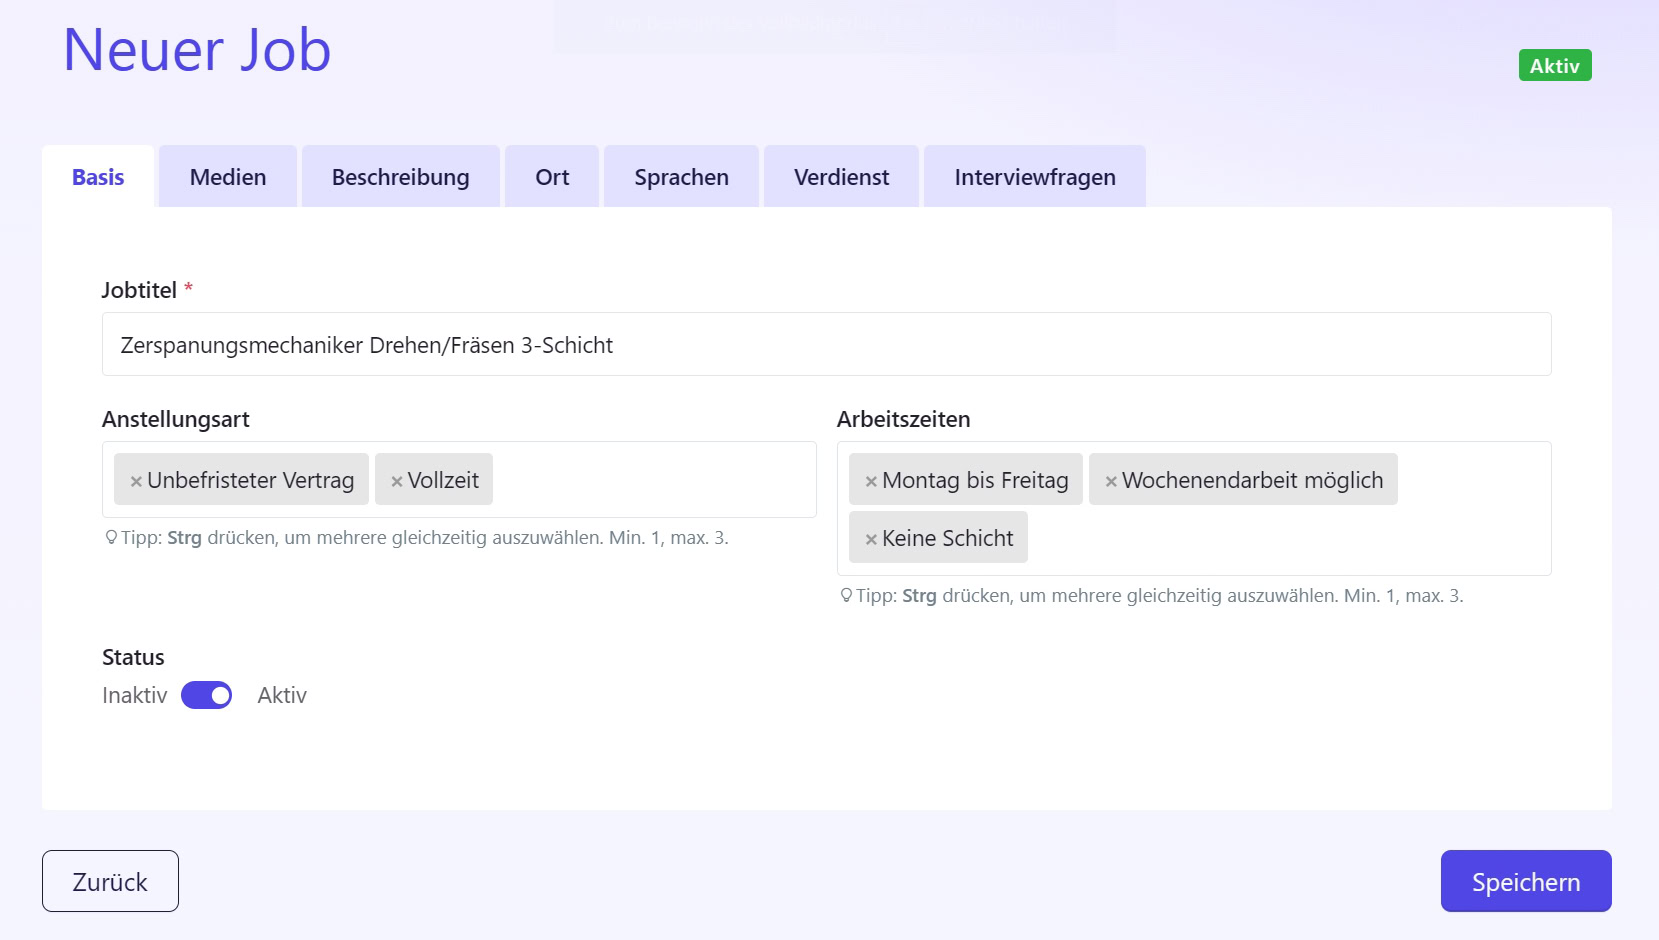Open the Sprachen tab
1659x940 pixels.
point(680,176)
